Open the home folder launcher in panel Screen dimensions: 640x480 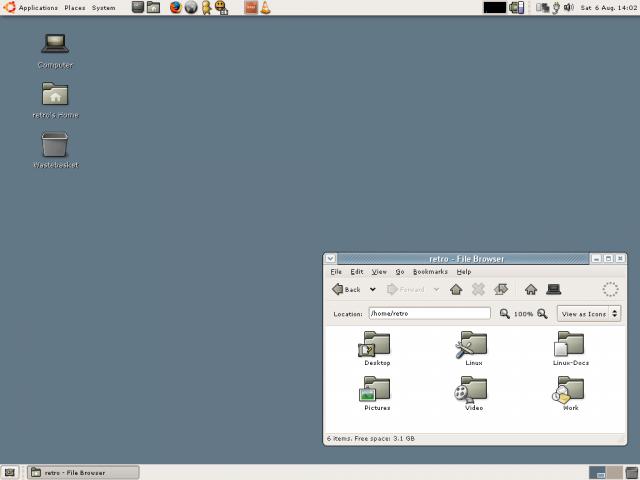tap(153, 7)
